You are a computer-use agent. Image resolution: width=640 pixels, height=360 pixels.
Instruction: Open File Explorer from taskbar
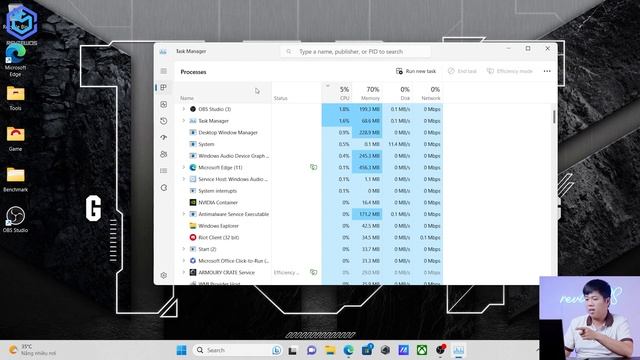[x=330, y=350]
